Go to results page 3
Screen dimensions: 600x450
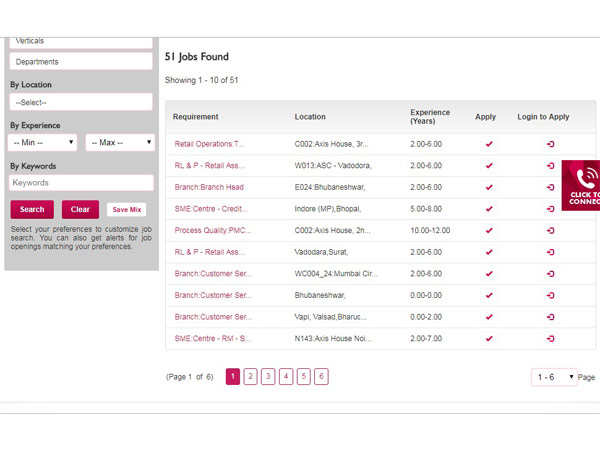pyautogui.click(x=268, y=377)
